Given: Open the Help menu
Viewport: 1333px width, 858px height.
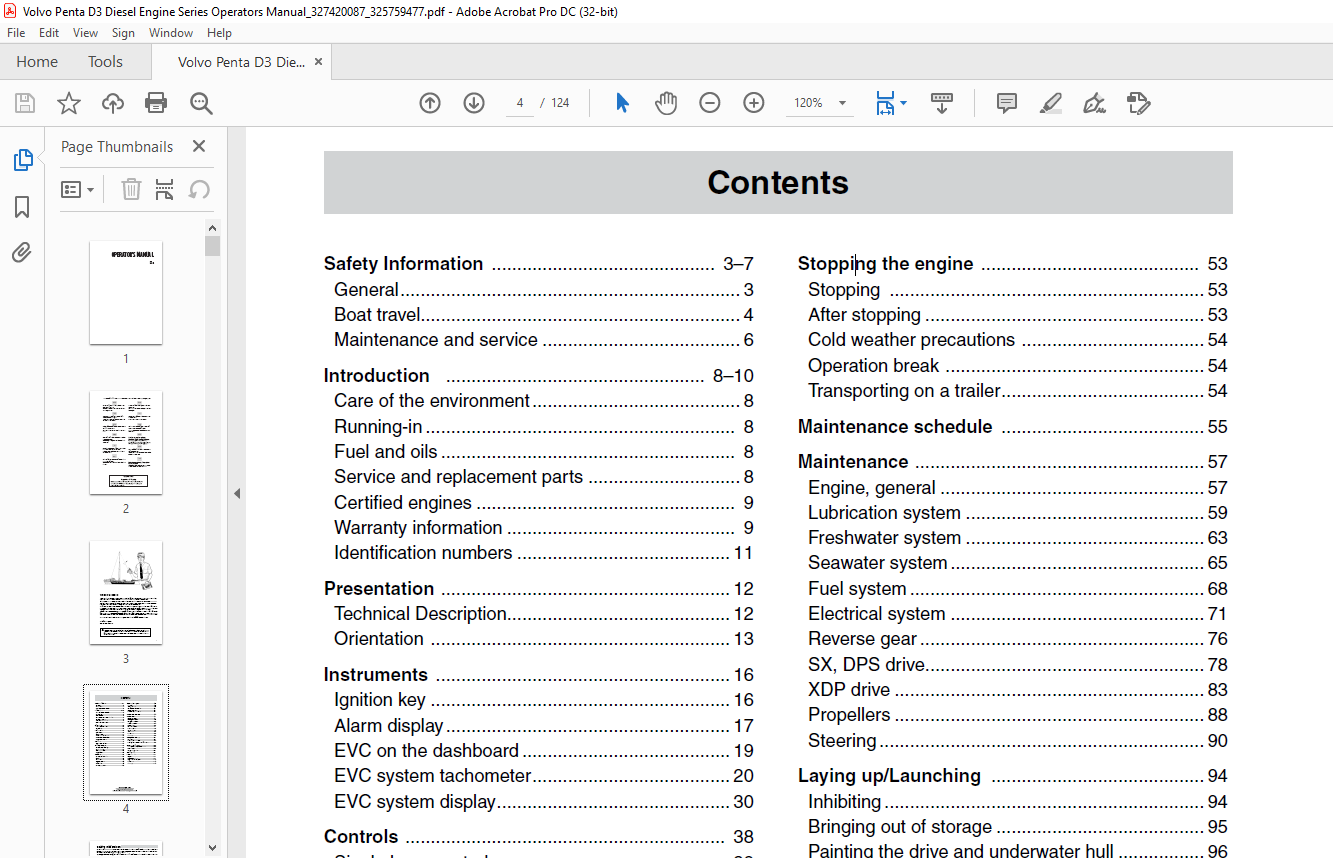Looking at the screenshot, I should coord(219,33).
